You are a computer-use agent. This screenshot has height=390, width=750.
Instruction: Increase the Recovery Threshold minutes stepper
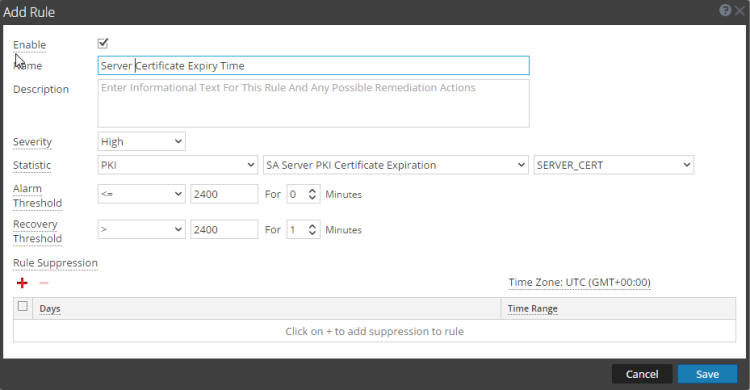click(x=312, y=226)
